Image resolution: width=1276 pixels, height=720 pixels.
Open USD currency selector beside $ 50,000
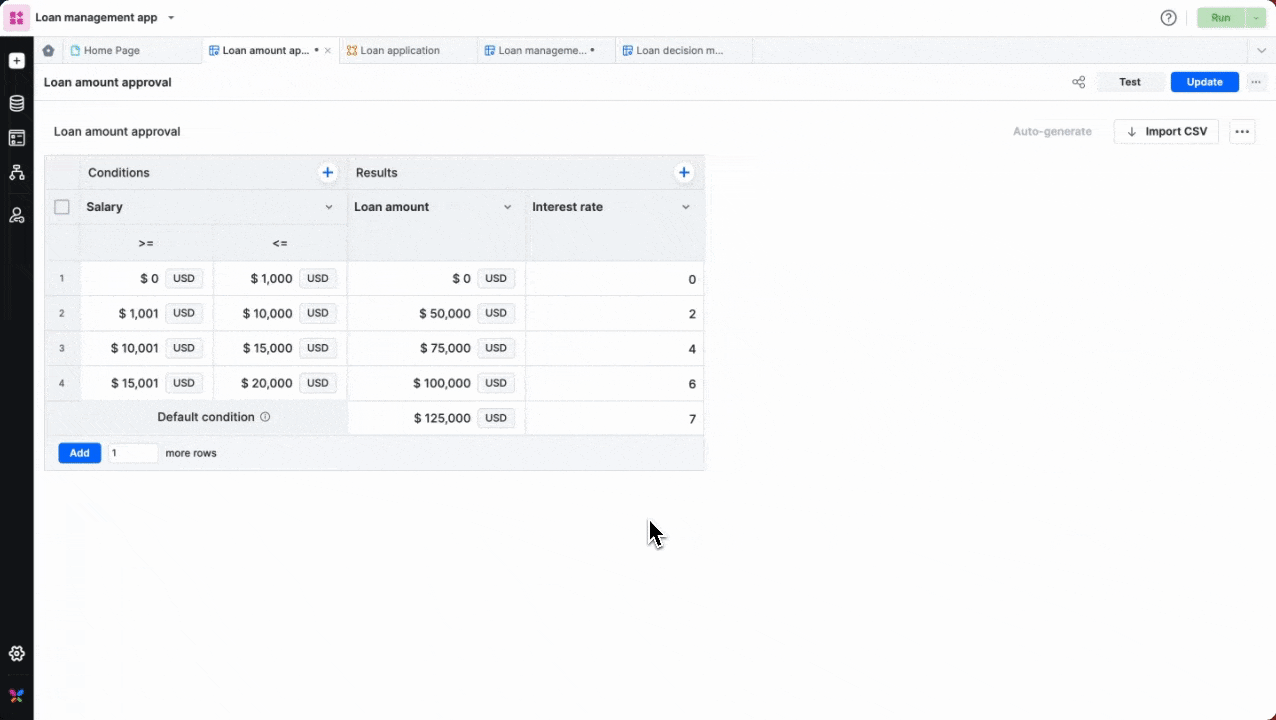point(496,313)
